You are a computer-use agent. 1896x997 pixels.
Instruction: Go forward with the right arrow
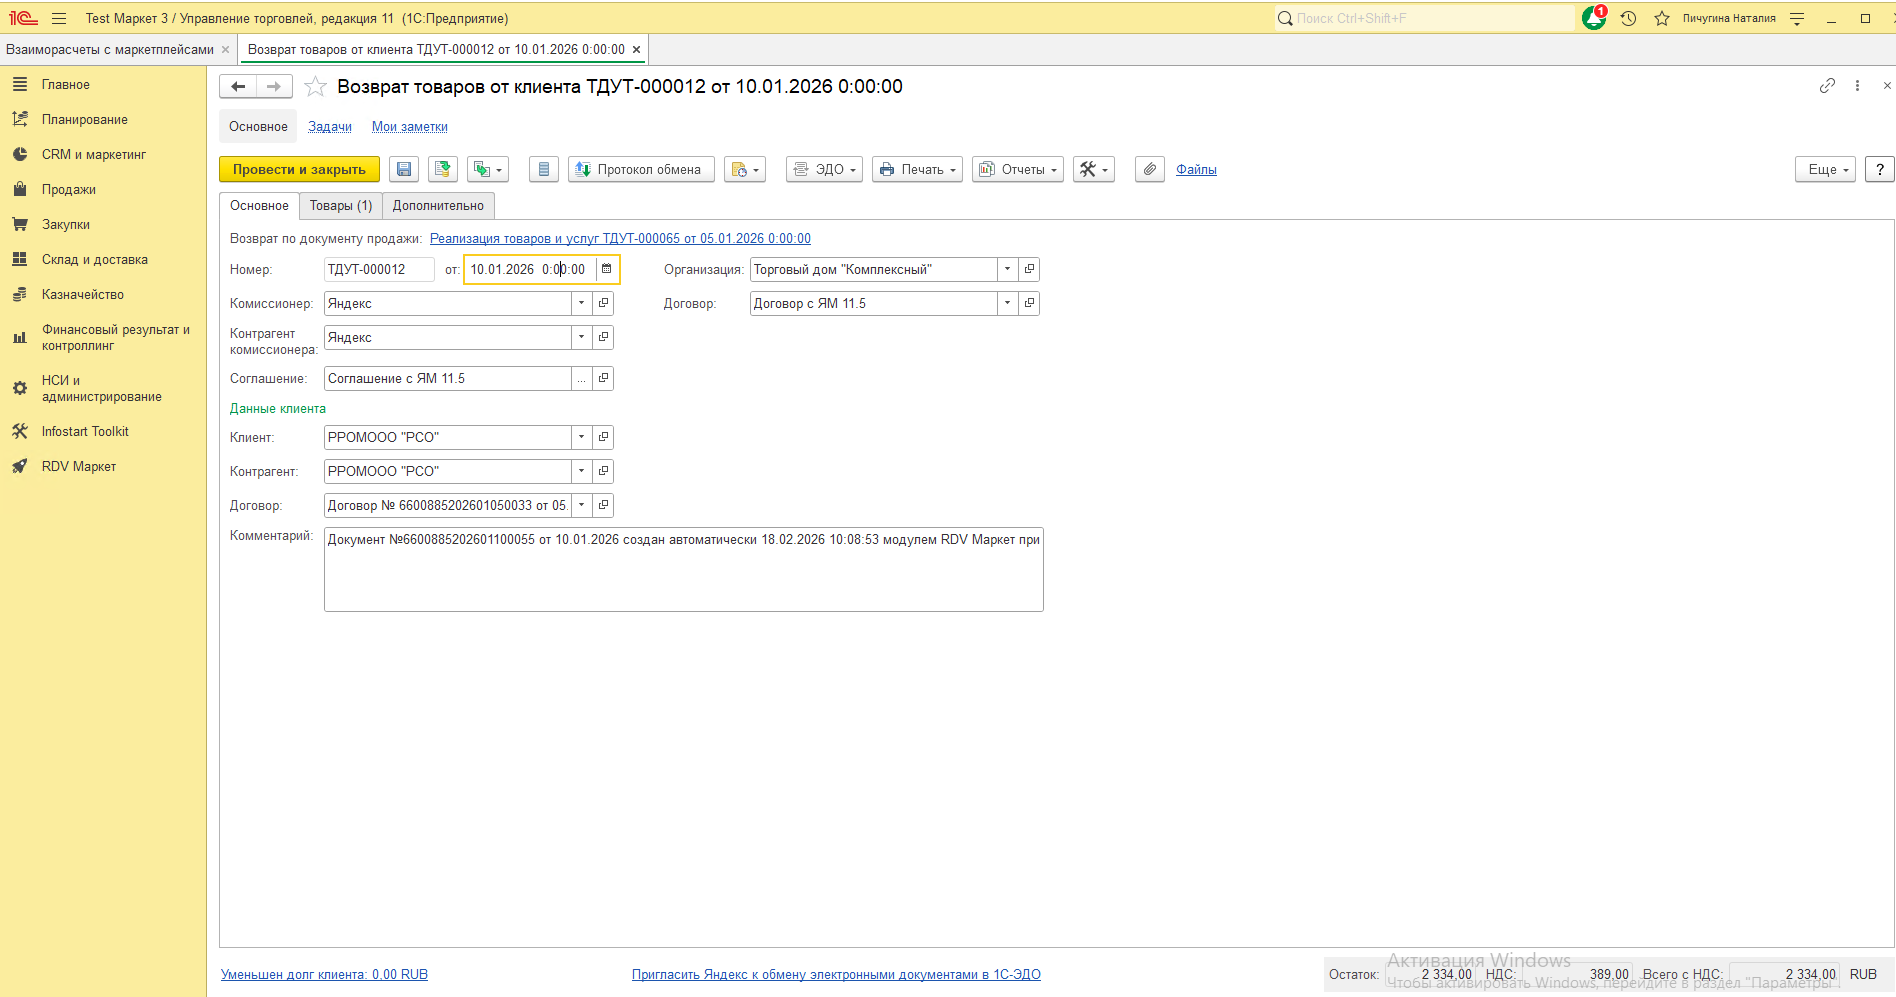pos(274,87)
